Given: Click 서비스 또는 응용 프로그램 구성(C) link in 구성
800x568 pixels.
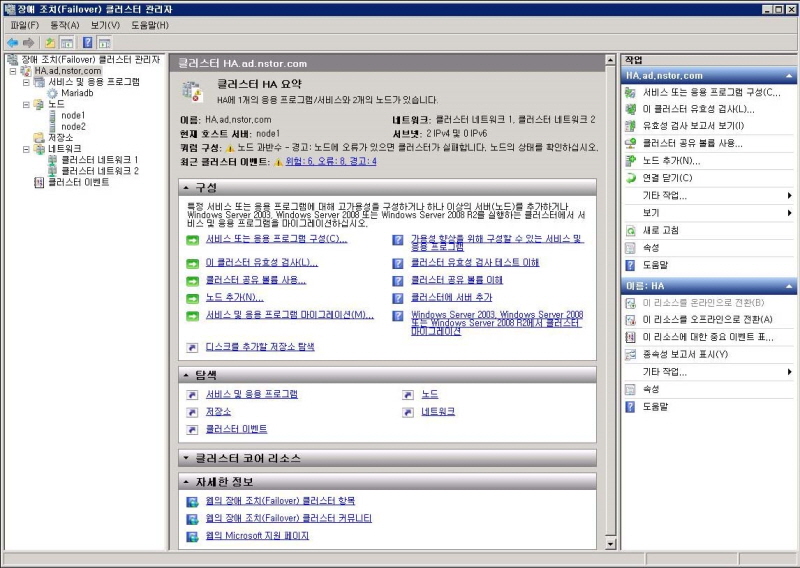Looking at the screenshot, I should [276, 239].
